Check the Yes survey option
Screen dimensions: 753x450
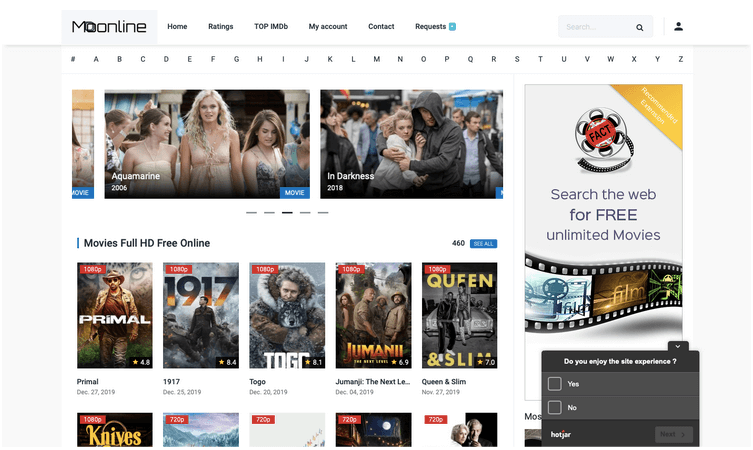555,384
